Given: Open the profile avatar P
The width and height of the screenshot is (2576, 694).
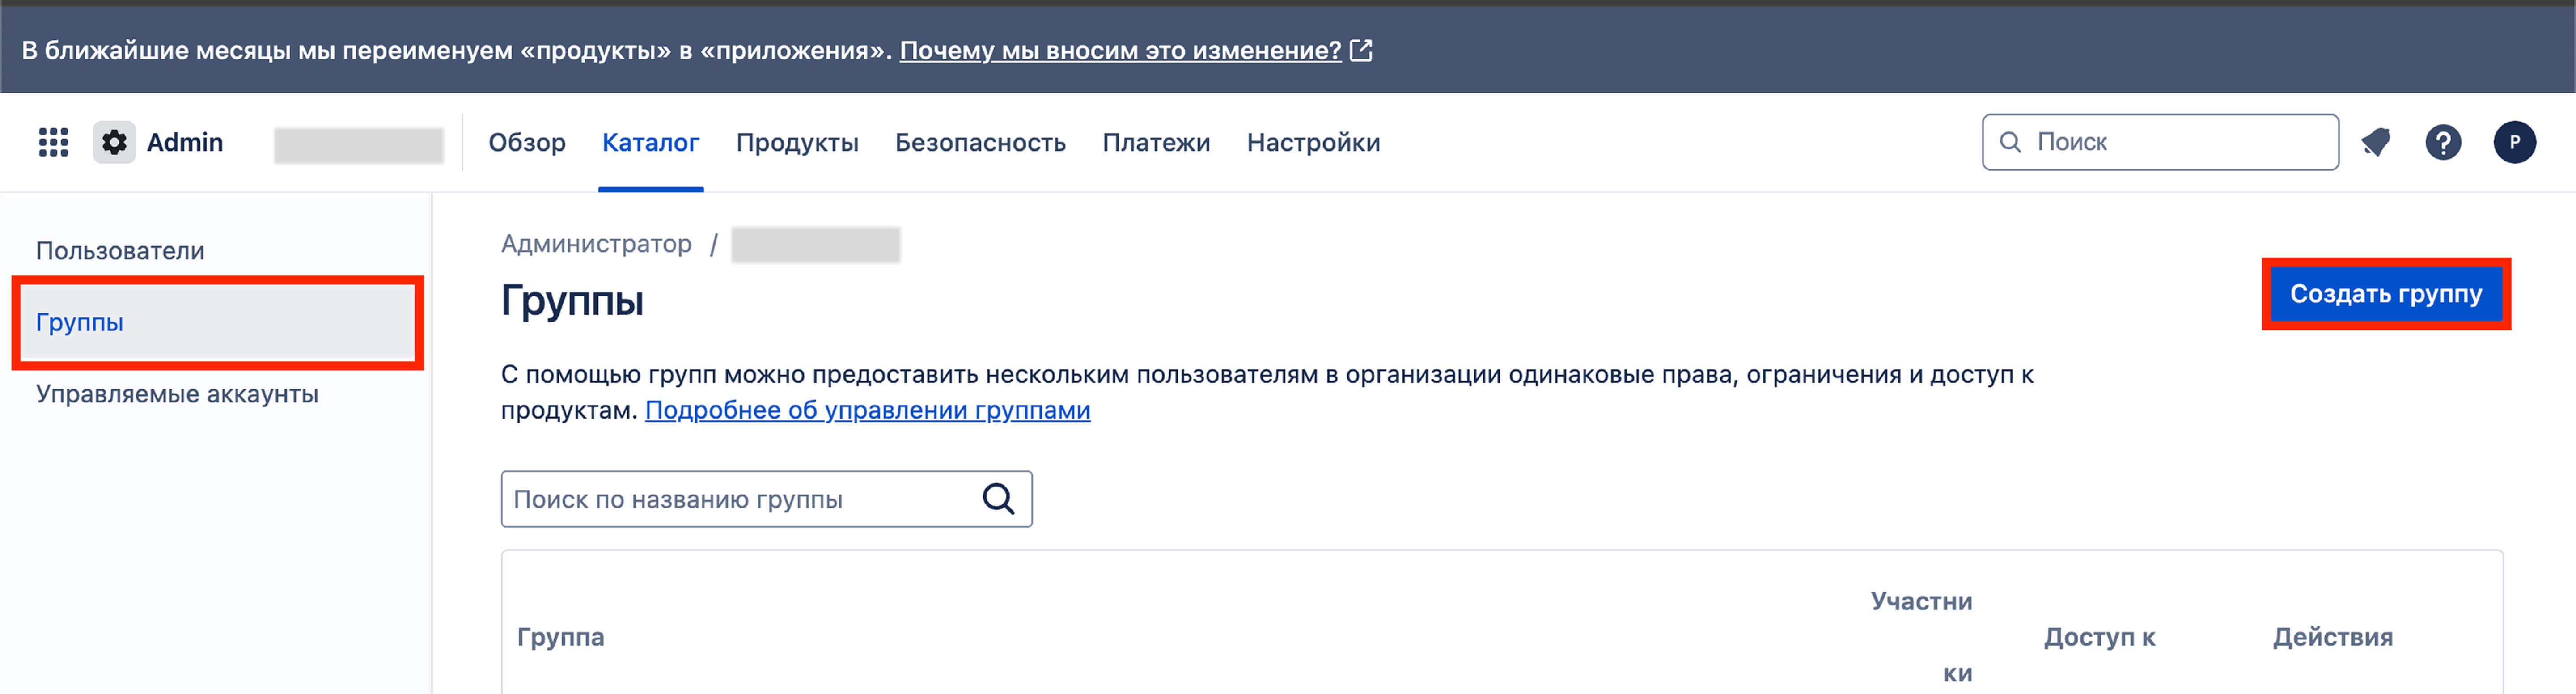Looking at the screenshot, I should click(x=2514, y=142).
